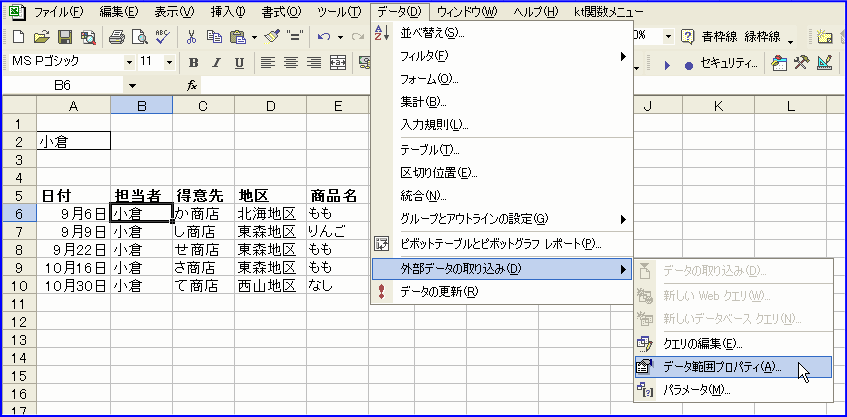Viewport: 847px width, 417px height.
Task: Open a file with folder icon
Action: (x=41, y=36)
